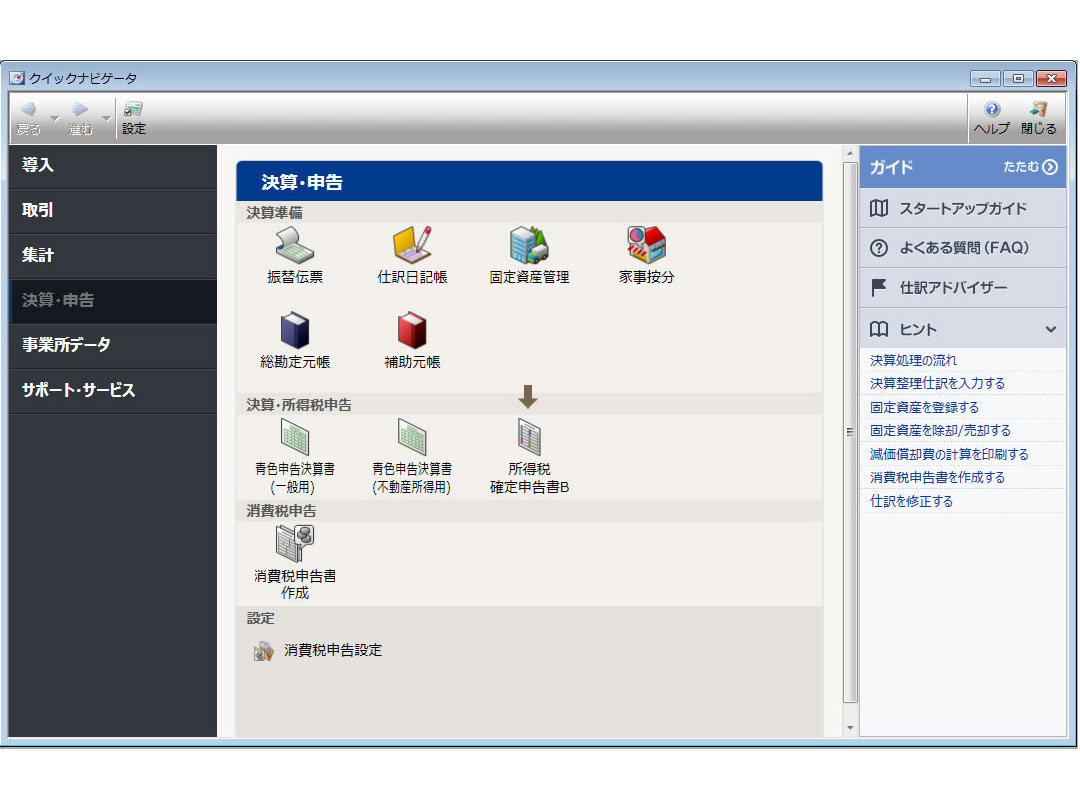Open the 仕訳を修正する hint link
1080x810 pixels.
click(911, 501)
